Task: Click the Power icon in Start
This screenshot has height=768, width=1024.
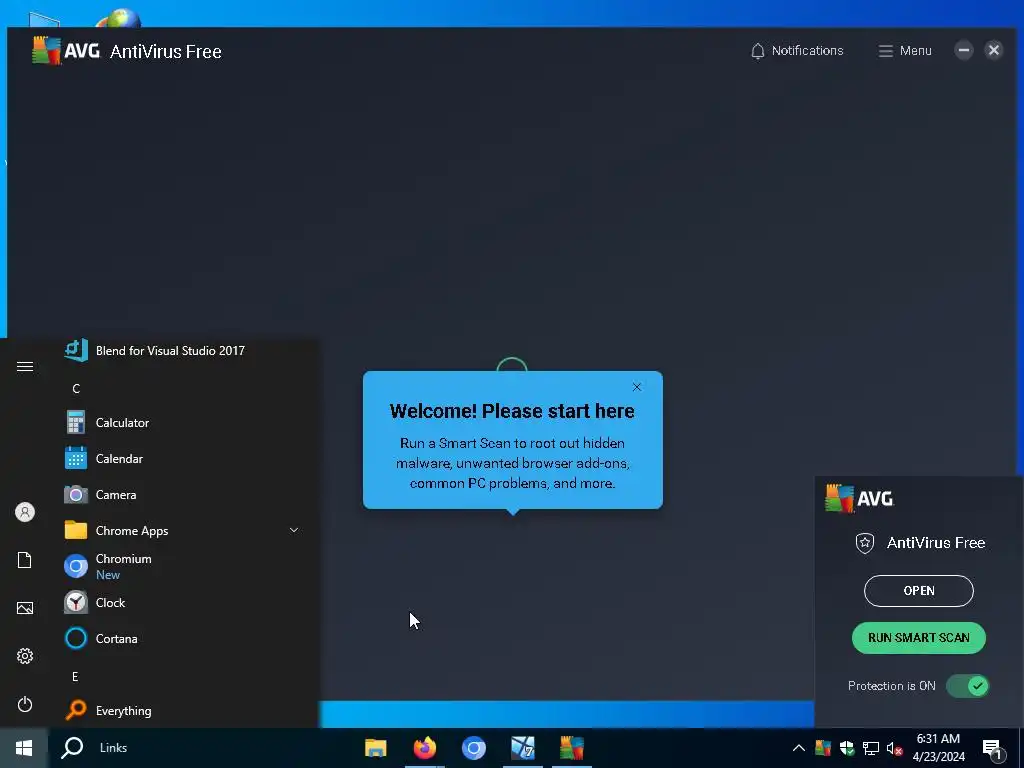Action: click(x=25, y=704)
